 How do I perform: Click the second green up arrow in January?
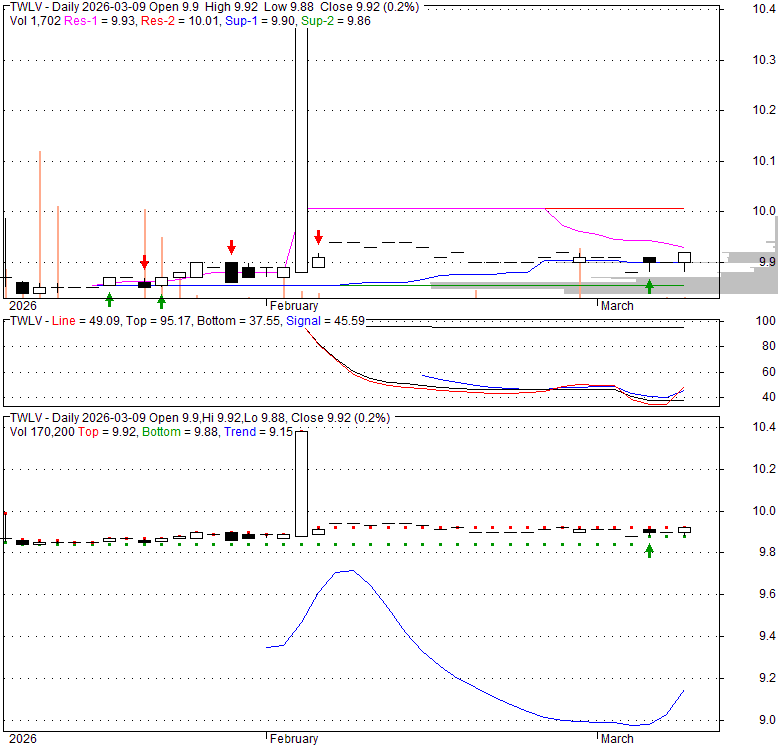[x=161, y=300]
